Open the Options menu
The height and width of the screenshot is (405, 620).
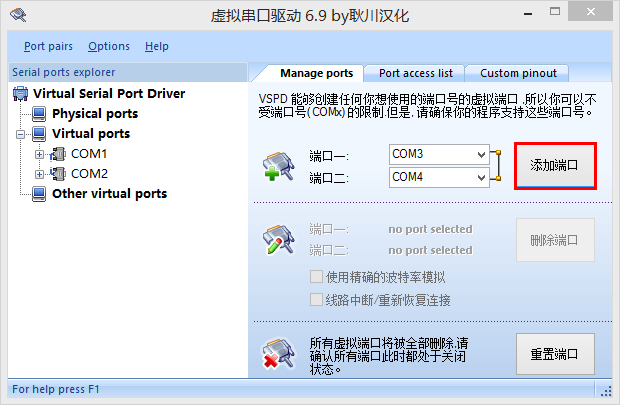[x=109, y=47]
